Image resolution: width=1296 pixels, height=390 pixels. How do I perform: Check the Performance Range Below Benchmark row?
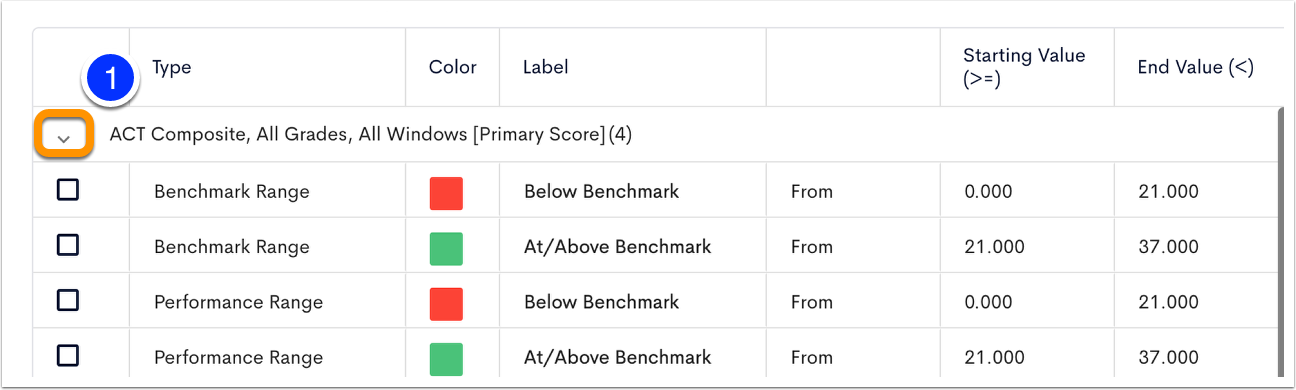tap(68, 300)
